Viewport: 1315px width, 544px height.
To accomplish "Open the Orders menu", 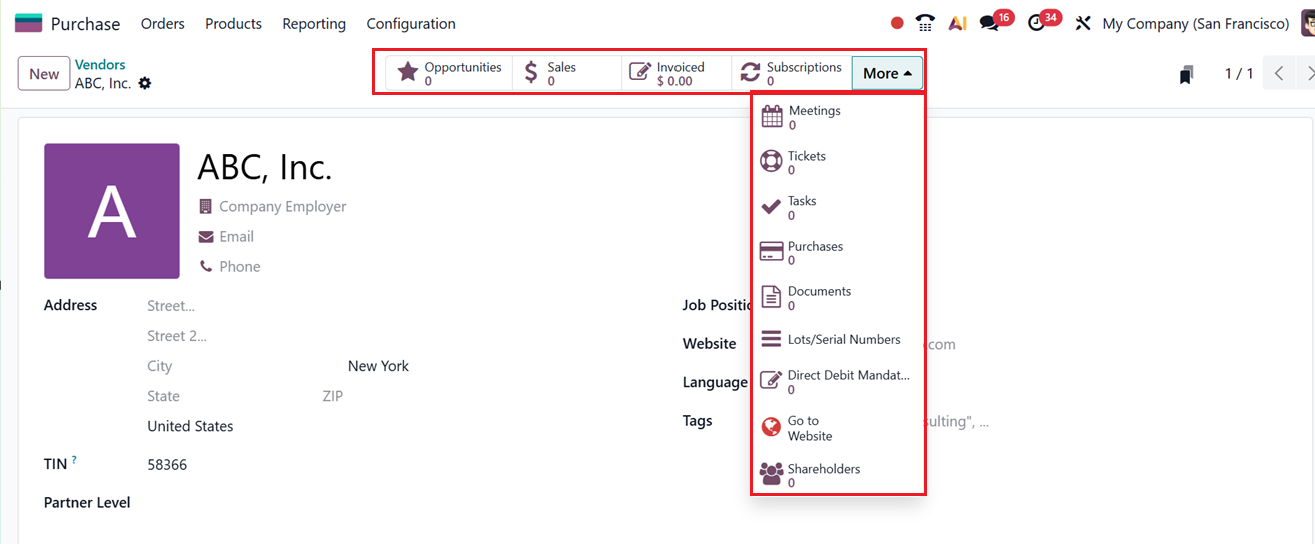I will coord(163,23).
